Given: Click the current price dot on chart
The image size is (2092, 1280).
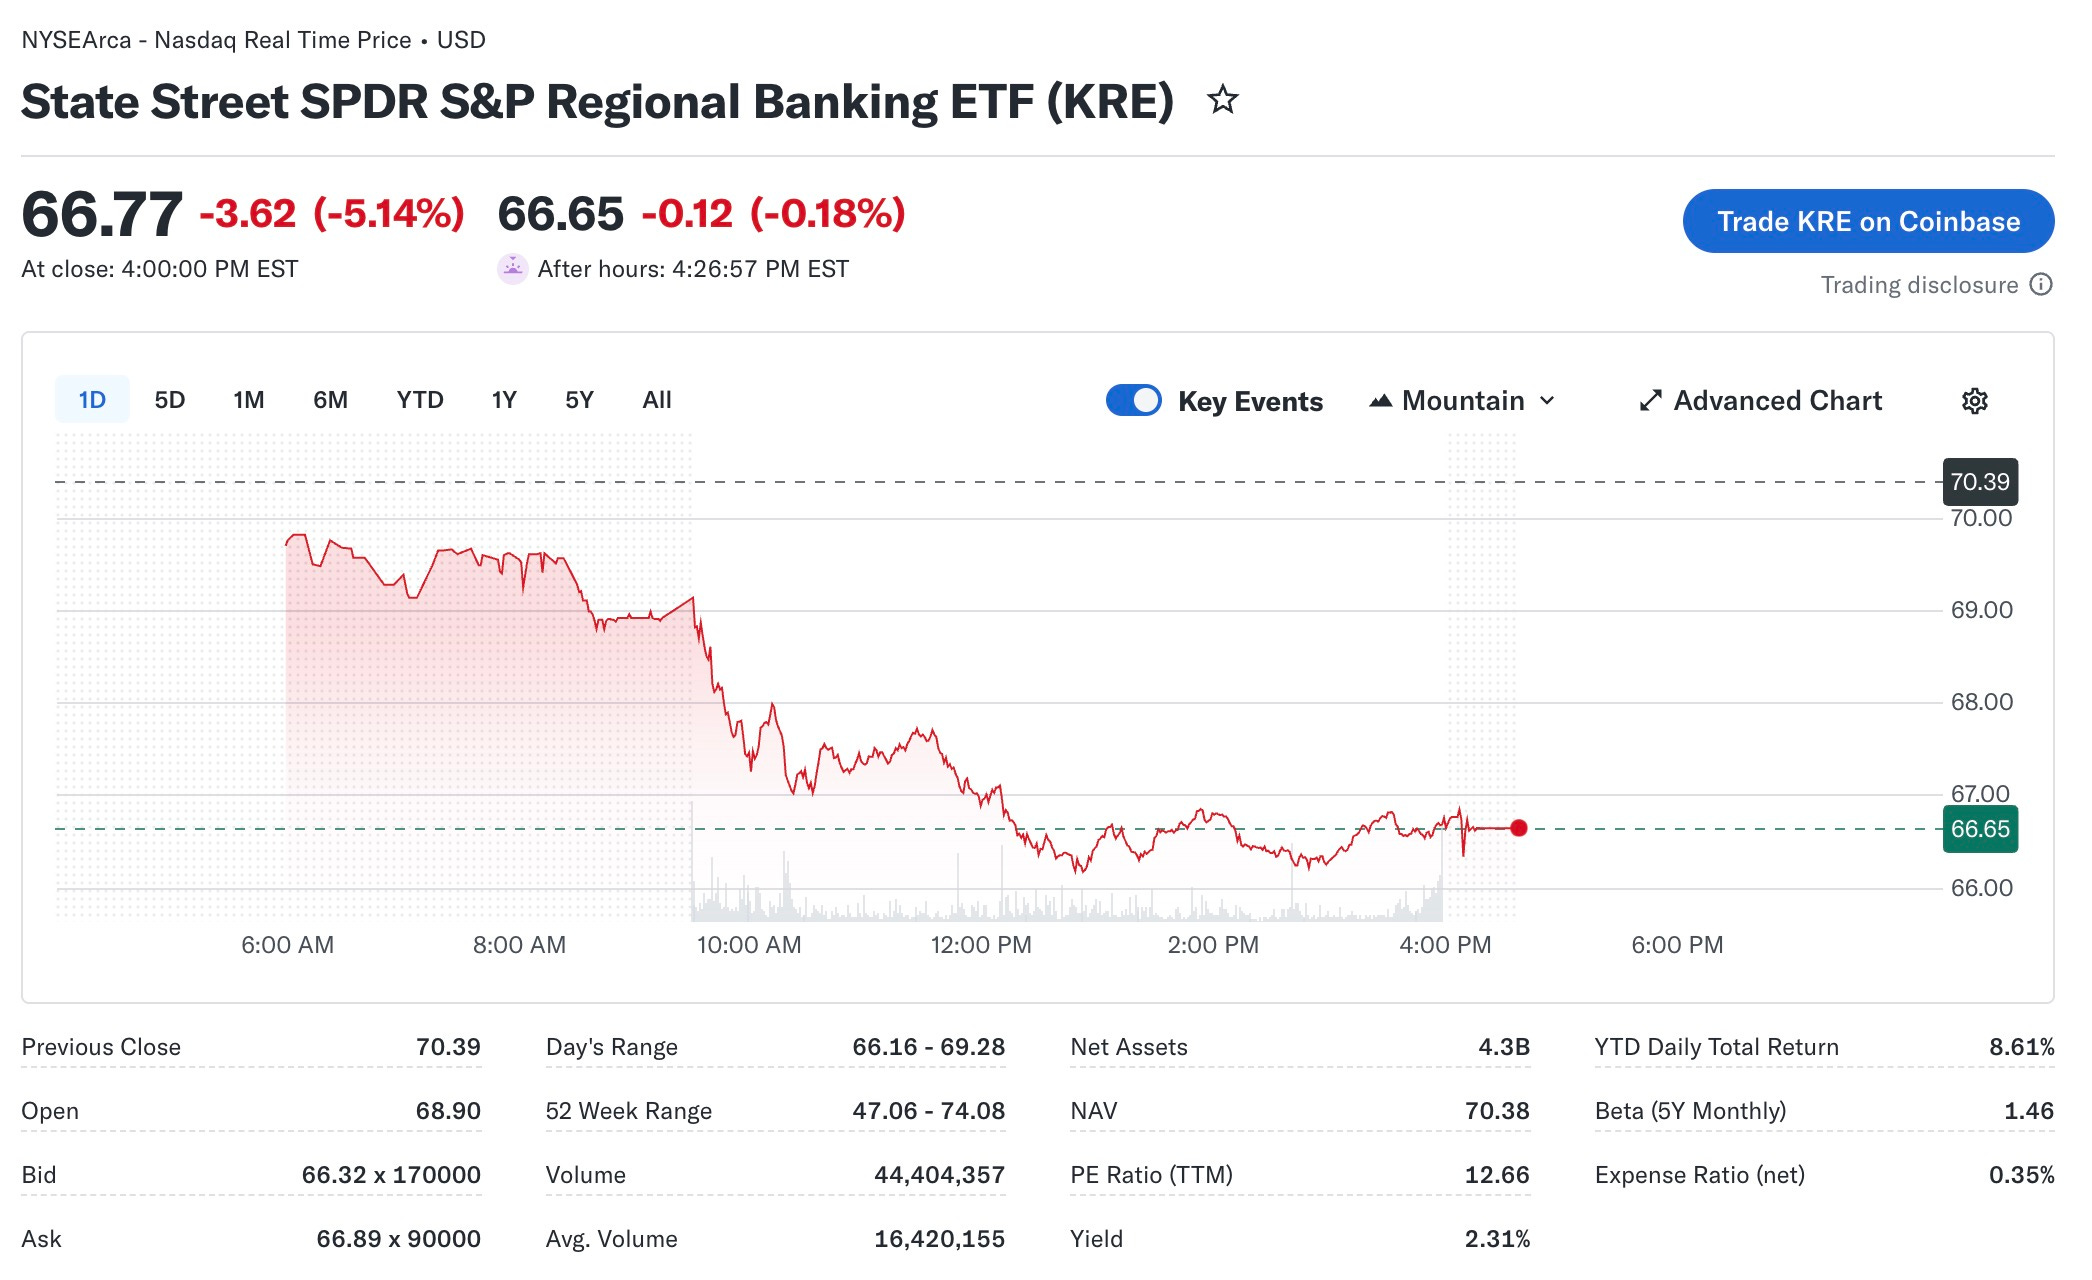Looking at the screenshot, I should pyautogui.click(x=1520, y=828).
